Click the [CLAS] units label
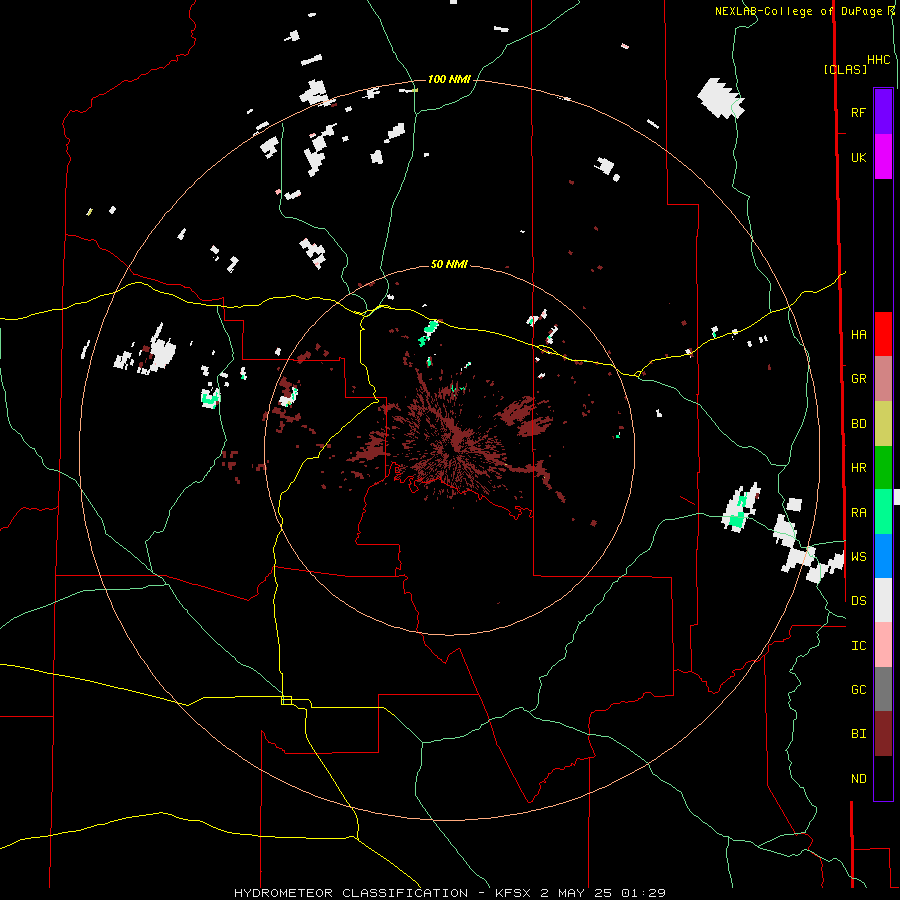 845,69
